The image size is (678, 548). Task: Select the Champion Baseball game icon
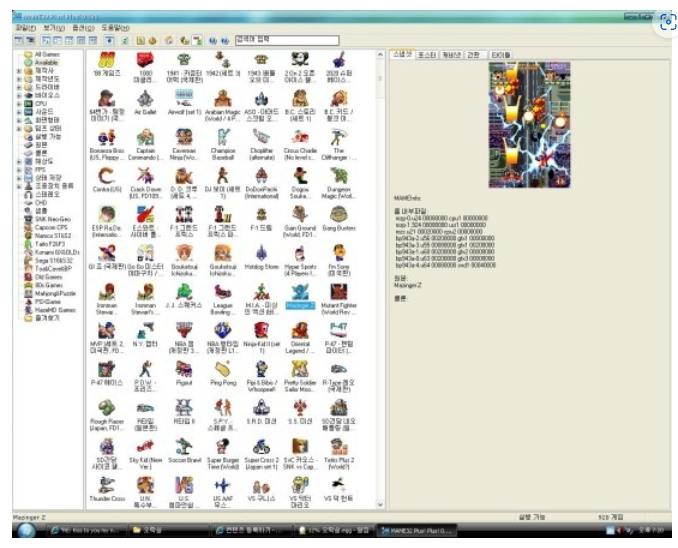pos(223,144)
